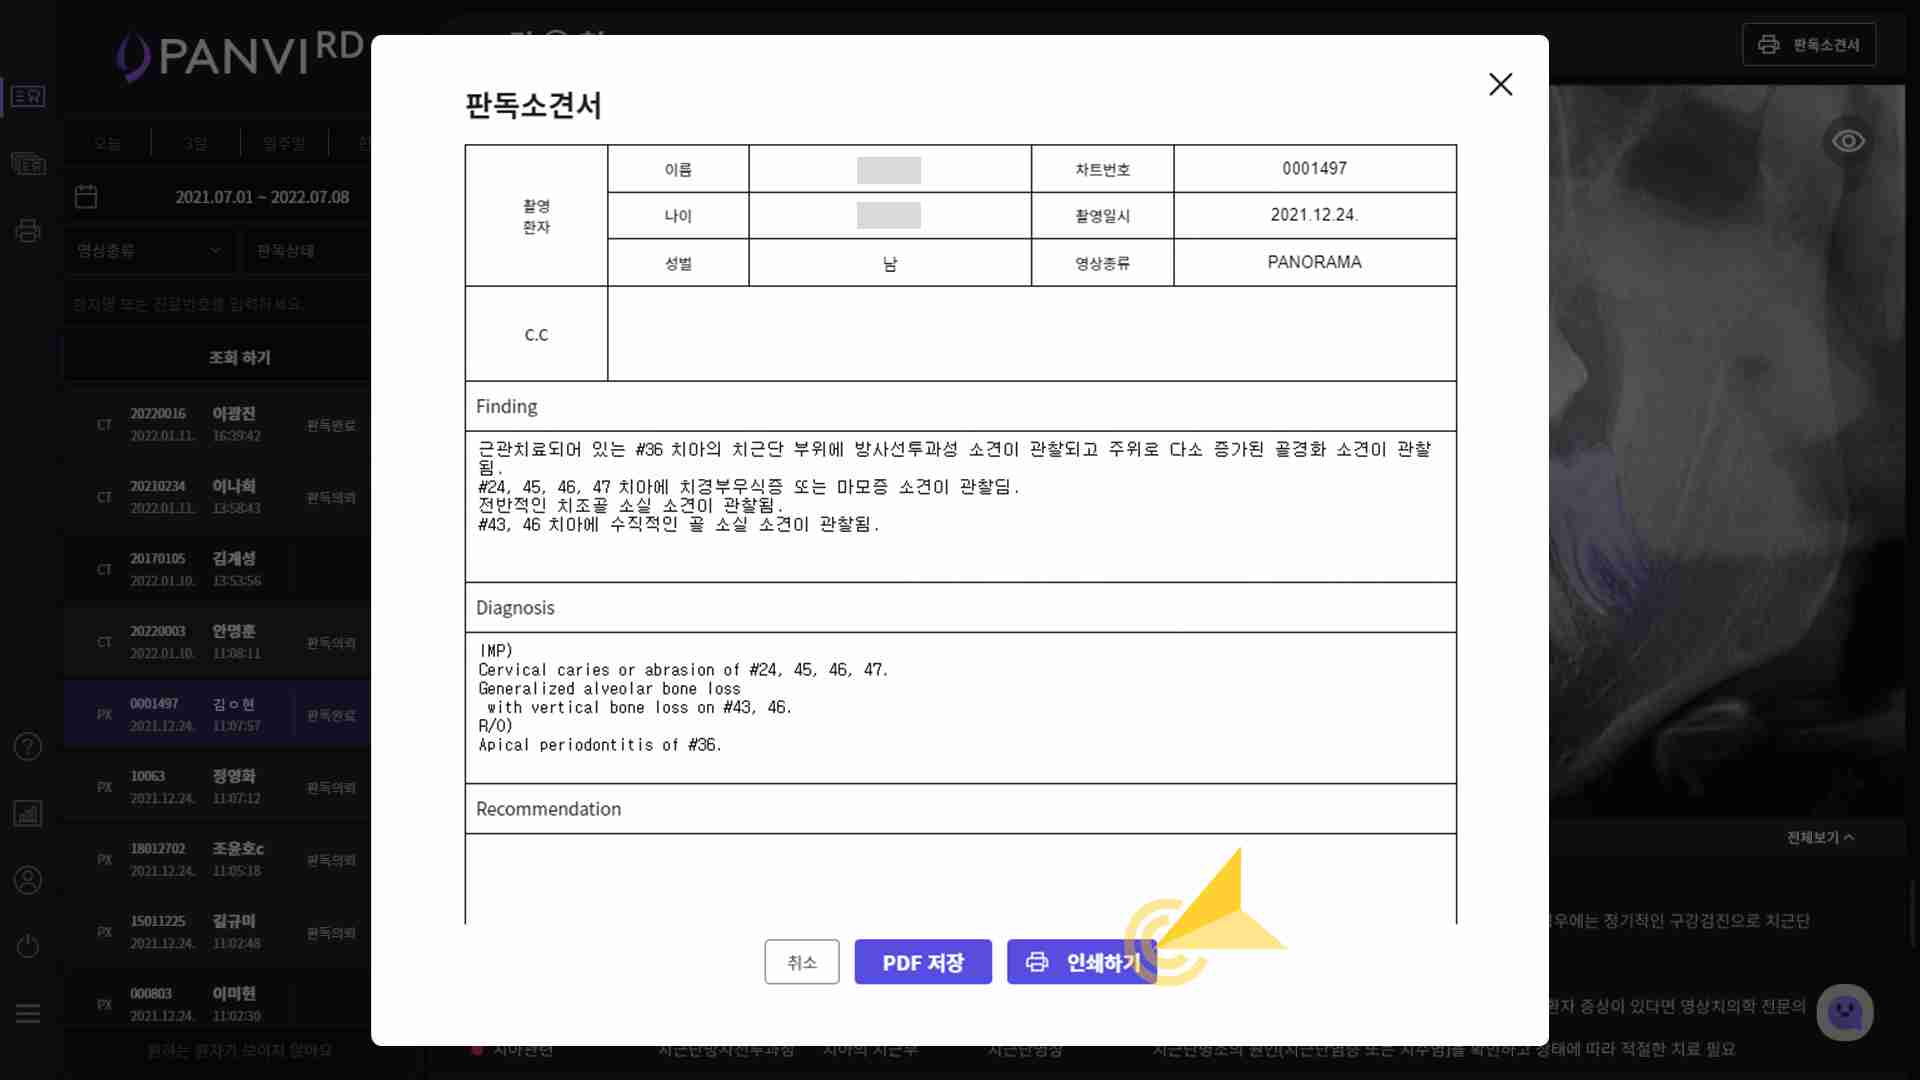This screenshot has height=1080, width=1920.
Task: Collapse the 전체보기 expander
Action: coord(1820,837)
